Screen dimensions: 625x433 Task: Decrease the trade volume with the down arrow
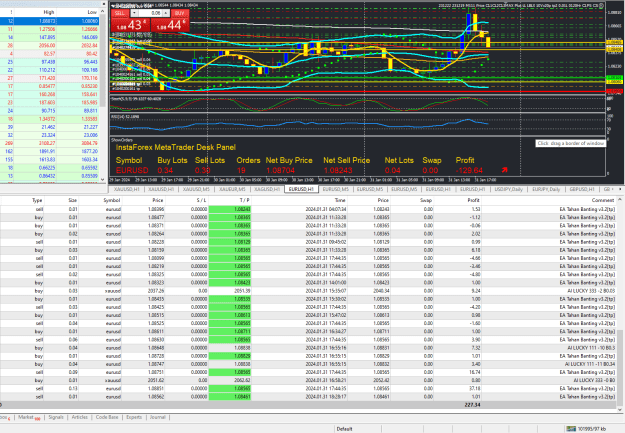(x=134, y=13)
